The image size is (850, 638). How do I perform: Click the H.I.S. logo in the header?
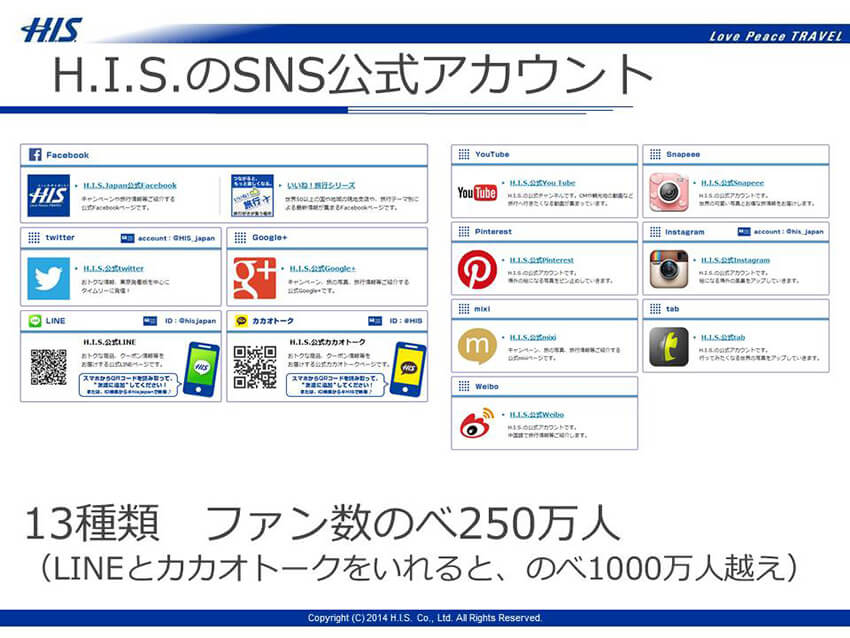pos(51,30)
